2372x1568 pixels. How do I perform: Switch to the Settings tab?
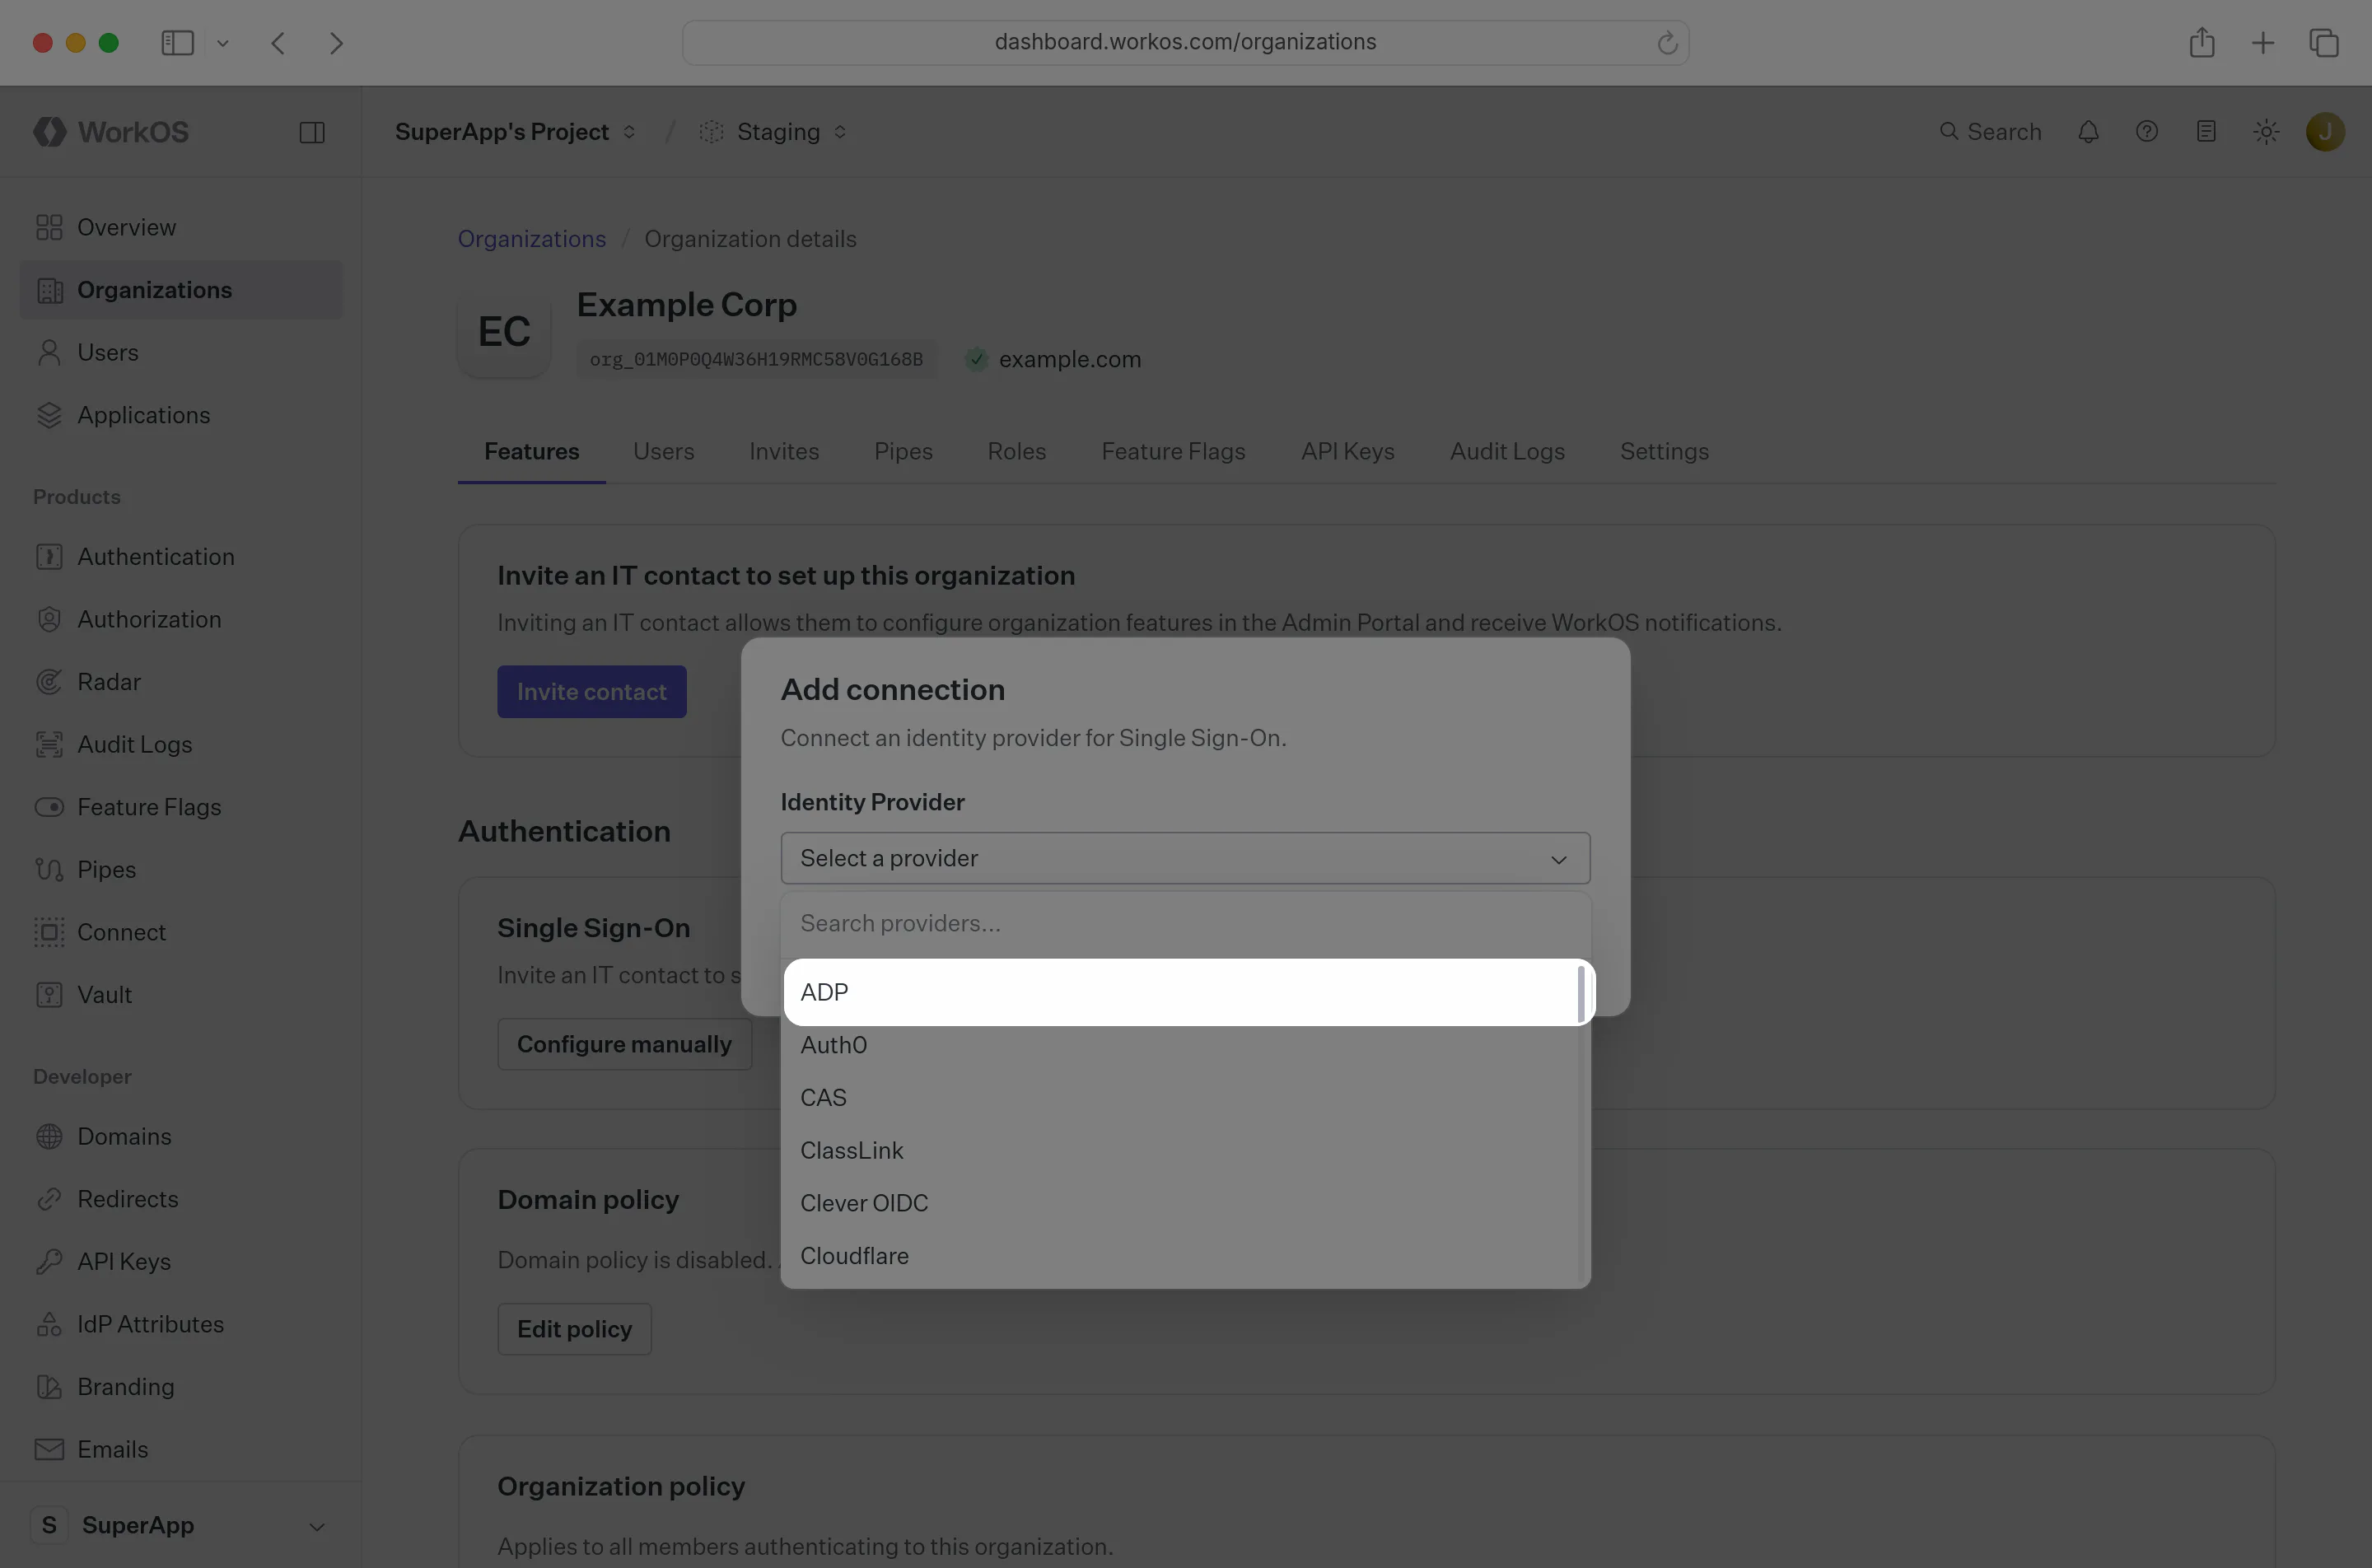(1664, 451)
